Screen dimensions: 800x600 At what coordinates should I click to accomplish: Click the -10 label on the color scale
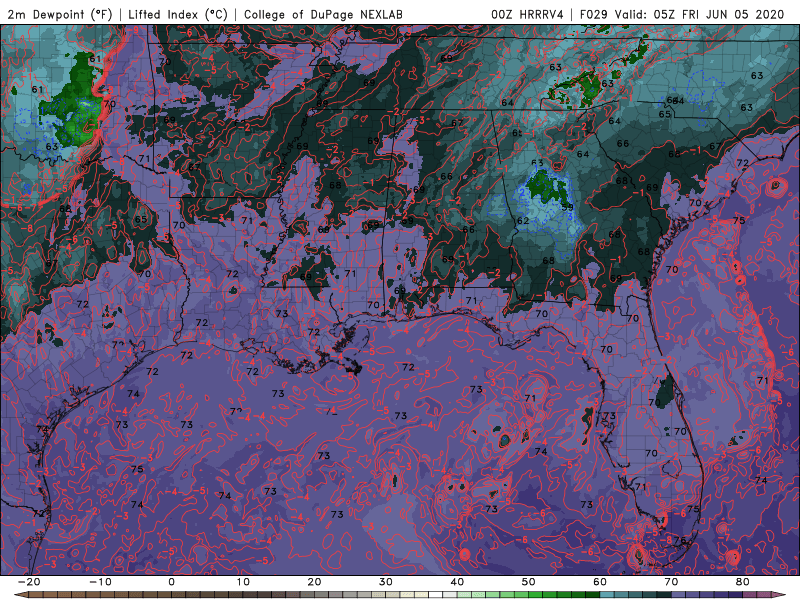[100, 582]
